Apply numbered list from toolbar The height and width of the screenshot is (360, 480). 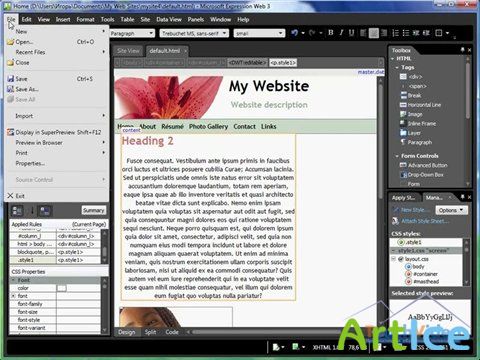[x=396, y=33]
